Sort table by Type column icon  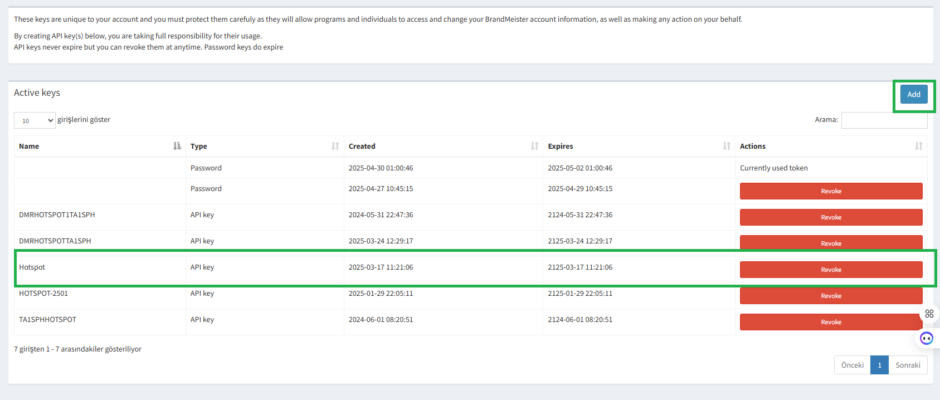tap(335, 146)
